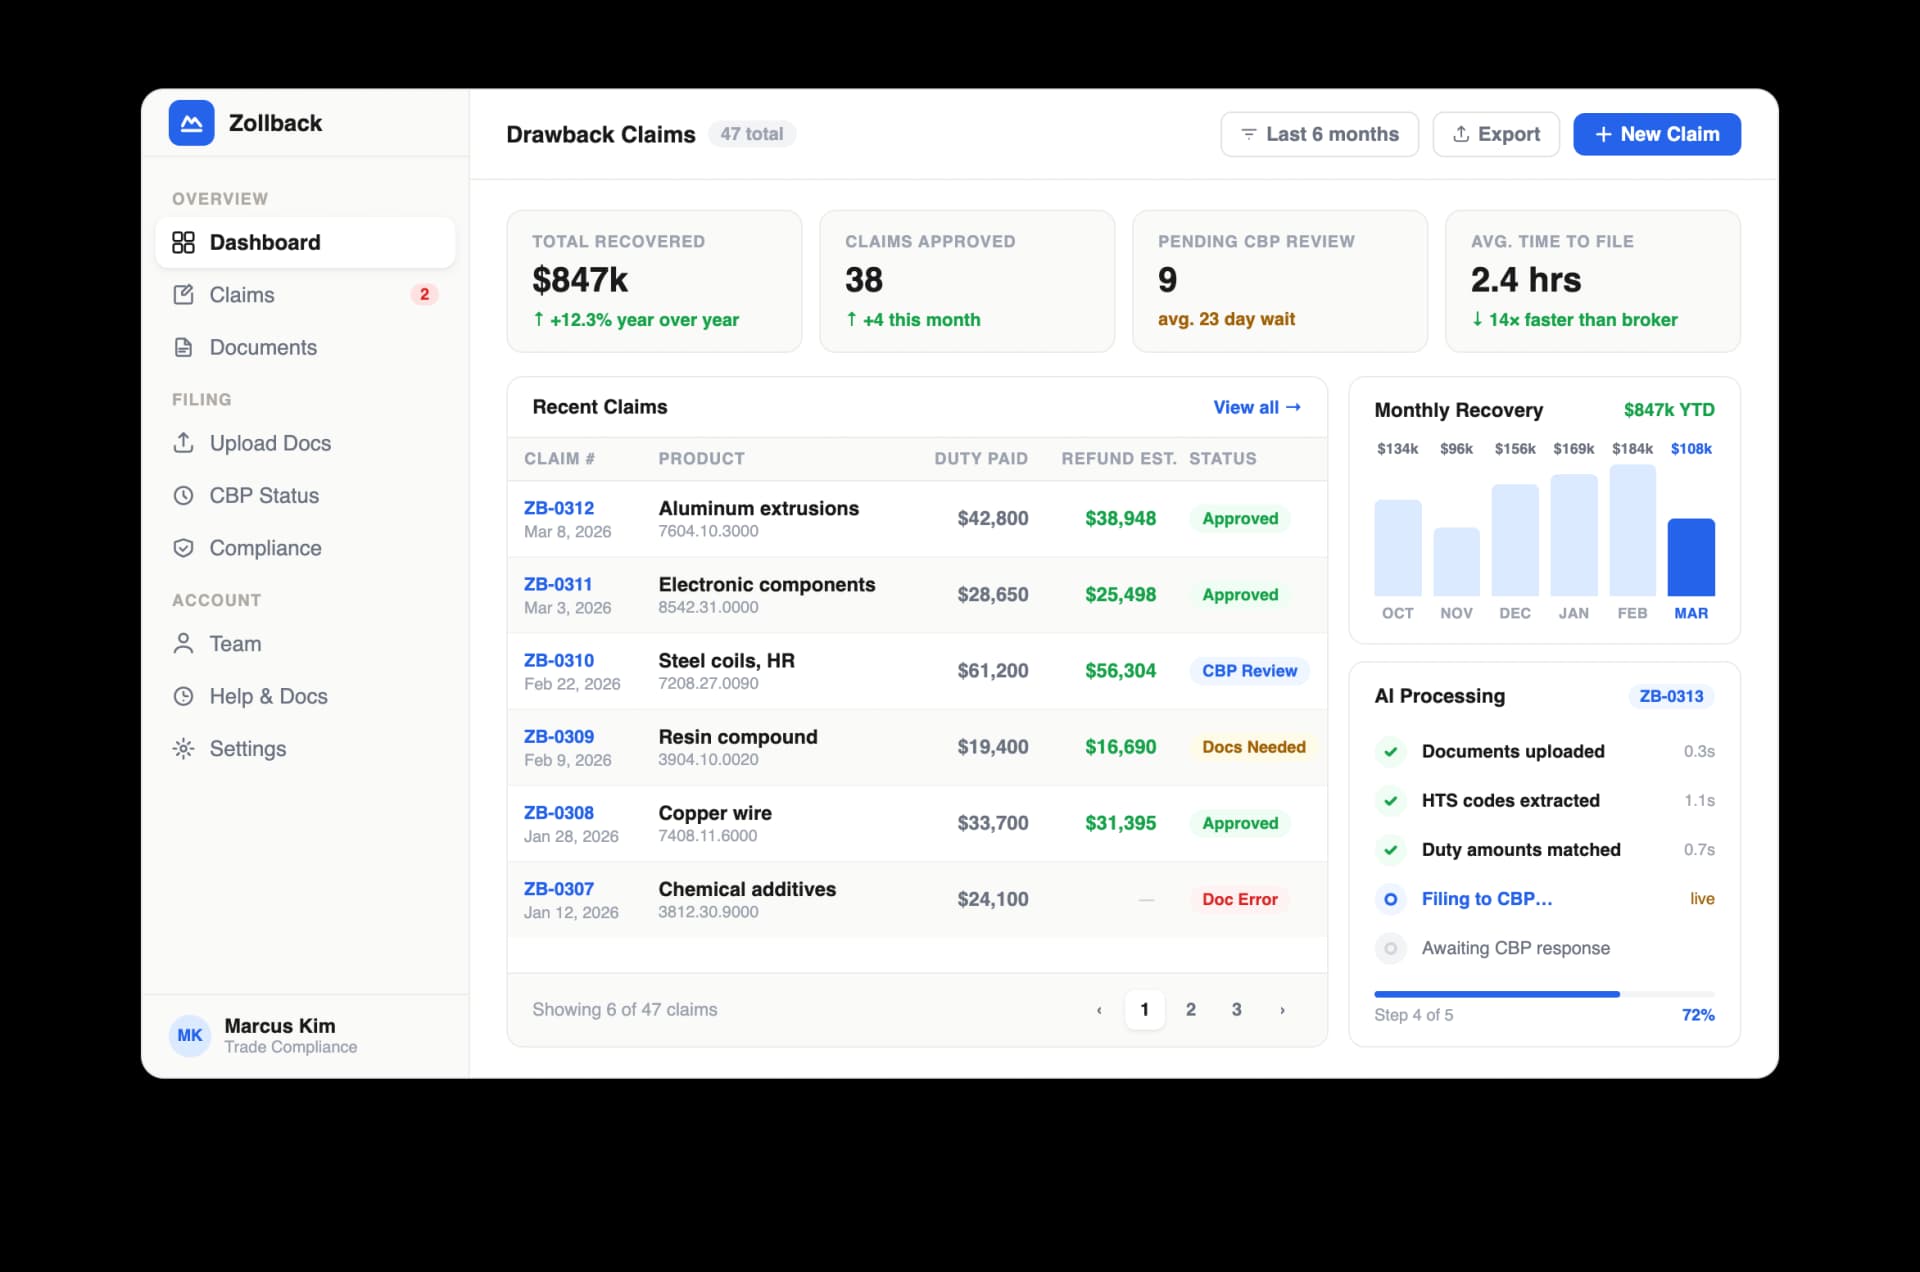Open Documents in sidebar menu
This screenshot has height=1272, width=1920.
point(263,348)
